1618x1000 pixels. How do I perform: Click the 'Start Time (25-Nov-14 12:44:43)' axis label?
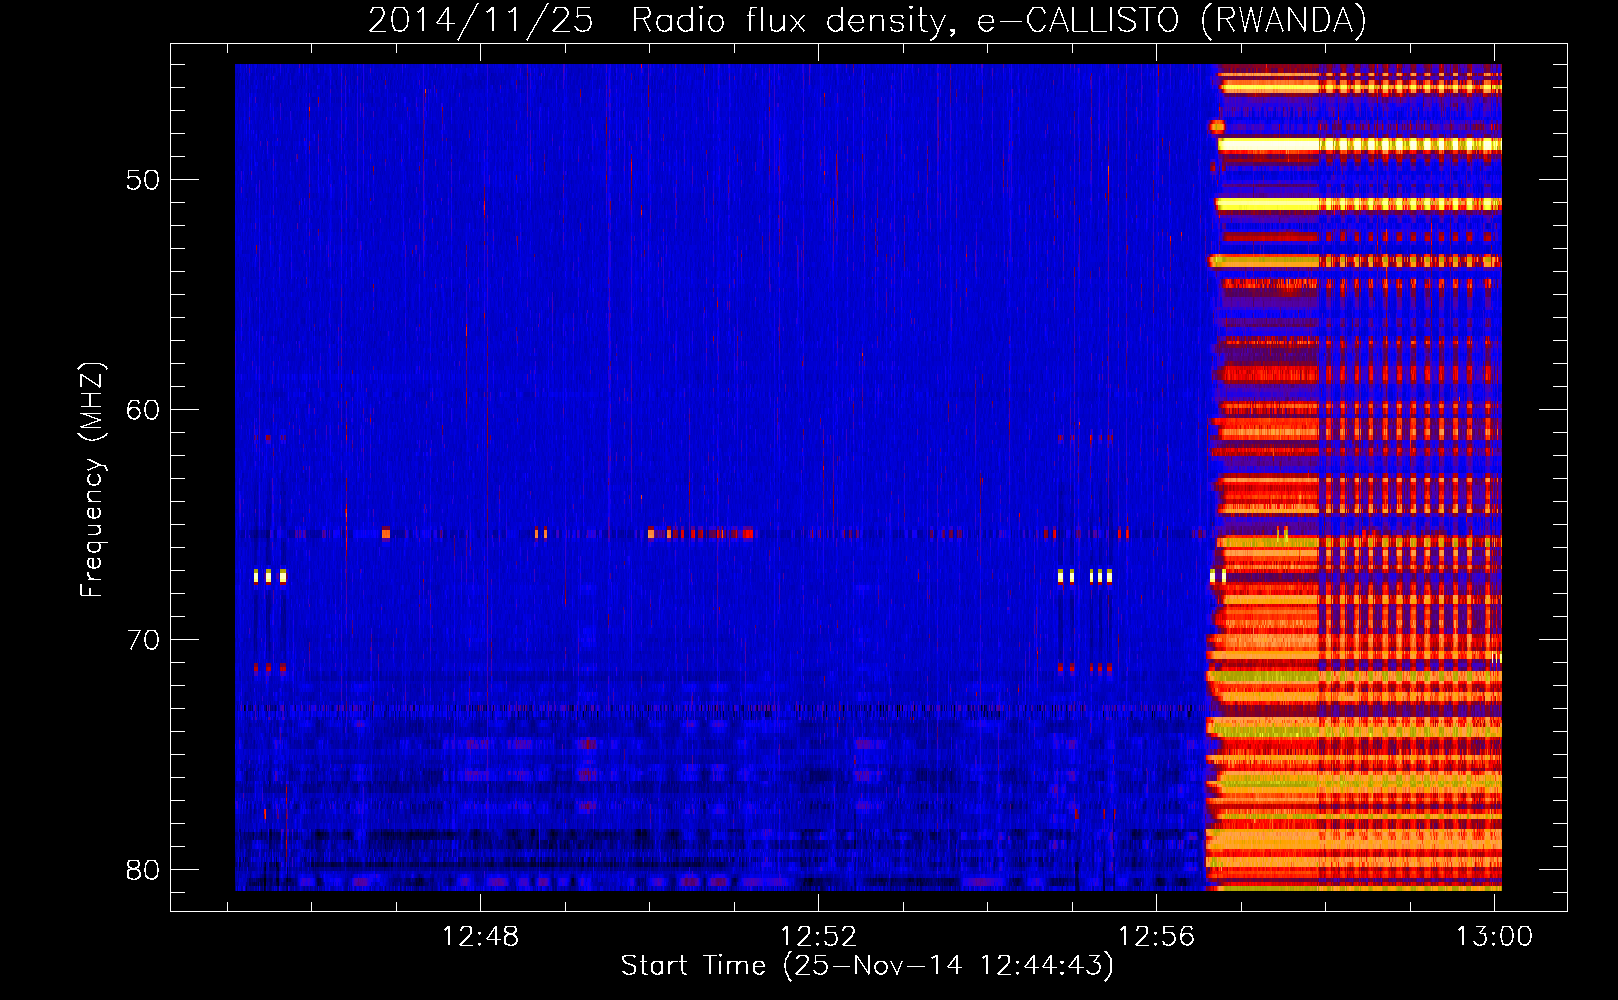pyautogui.click(x=867, y=966)
